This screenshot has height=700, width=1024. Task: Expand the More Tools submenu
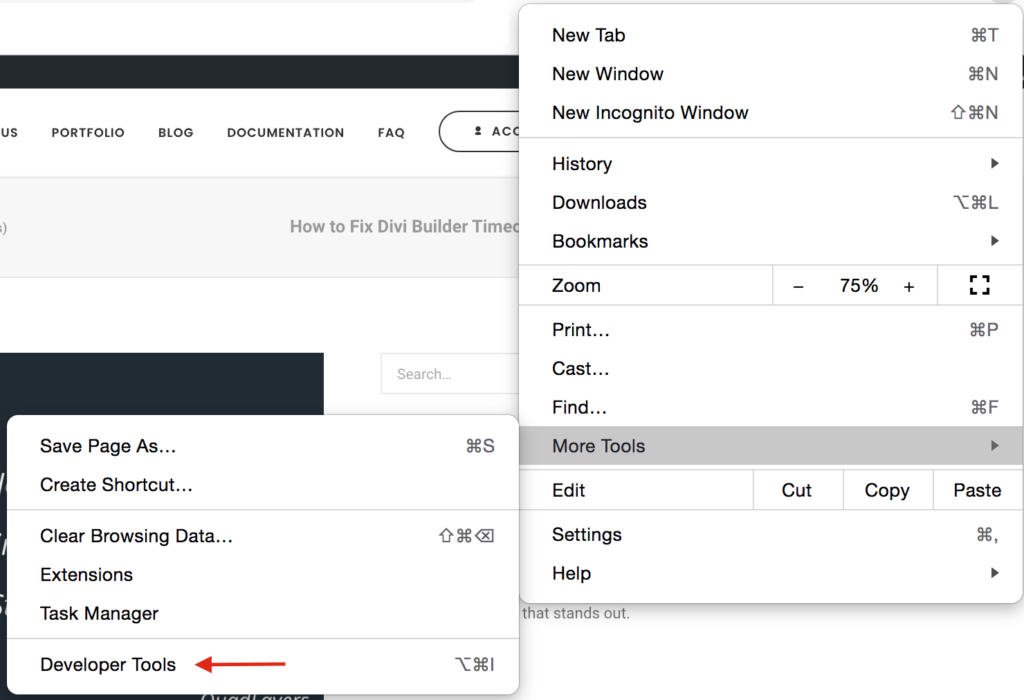point(771,446)
